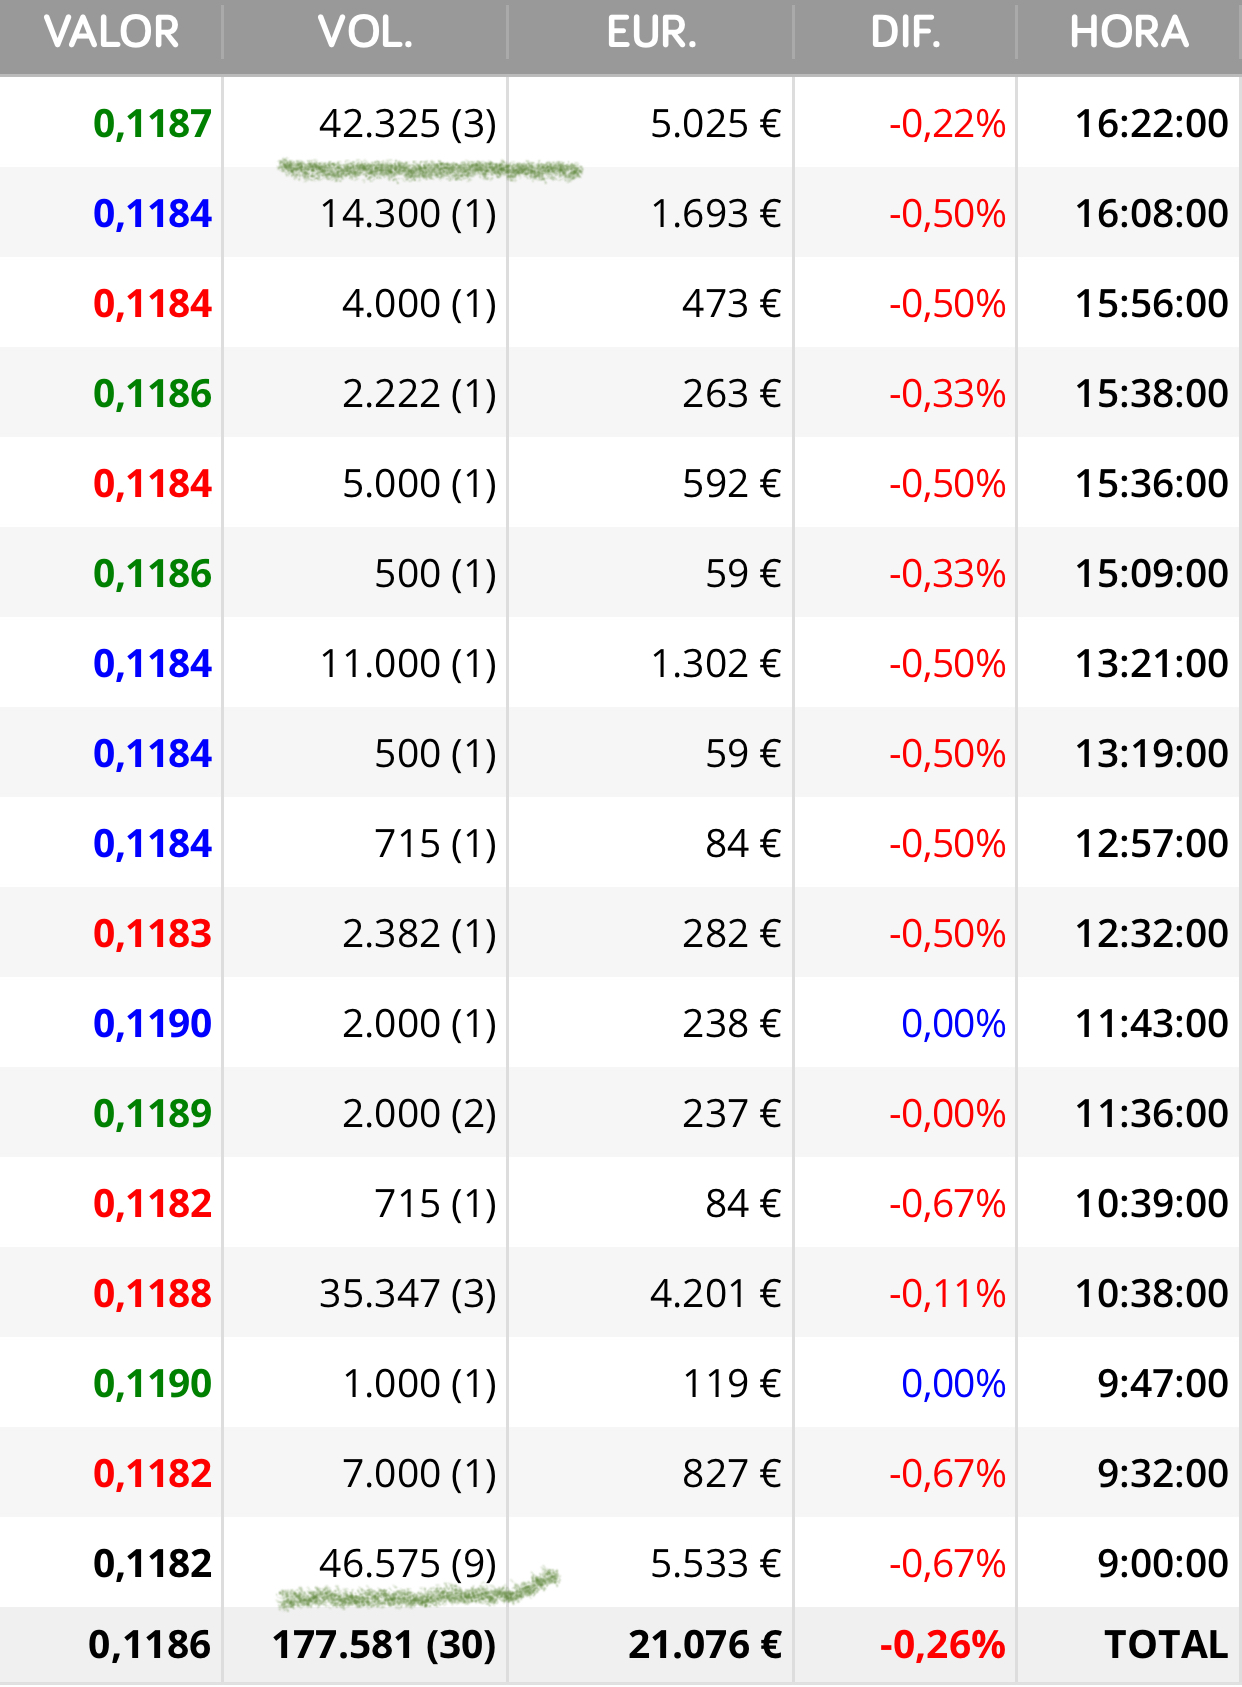Sort by the VOL. column header
Viewport: 1242px width, 1687px height.
coord(365,32)
